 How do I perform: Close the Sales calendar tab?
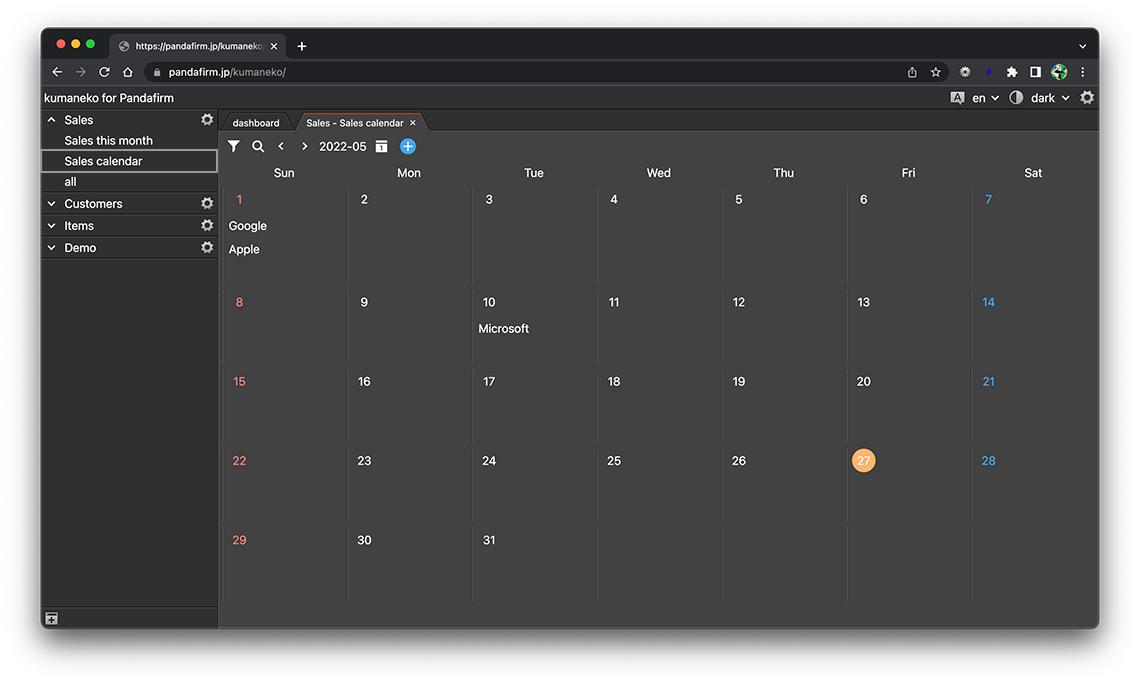[x=413, y=123]
